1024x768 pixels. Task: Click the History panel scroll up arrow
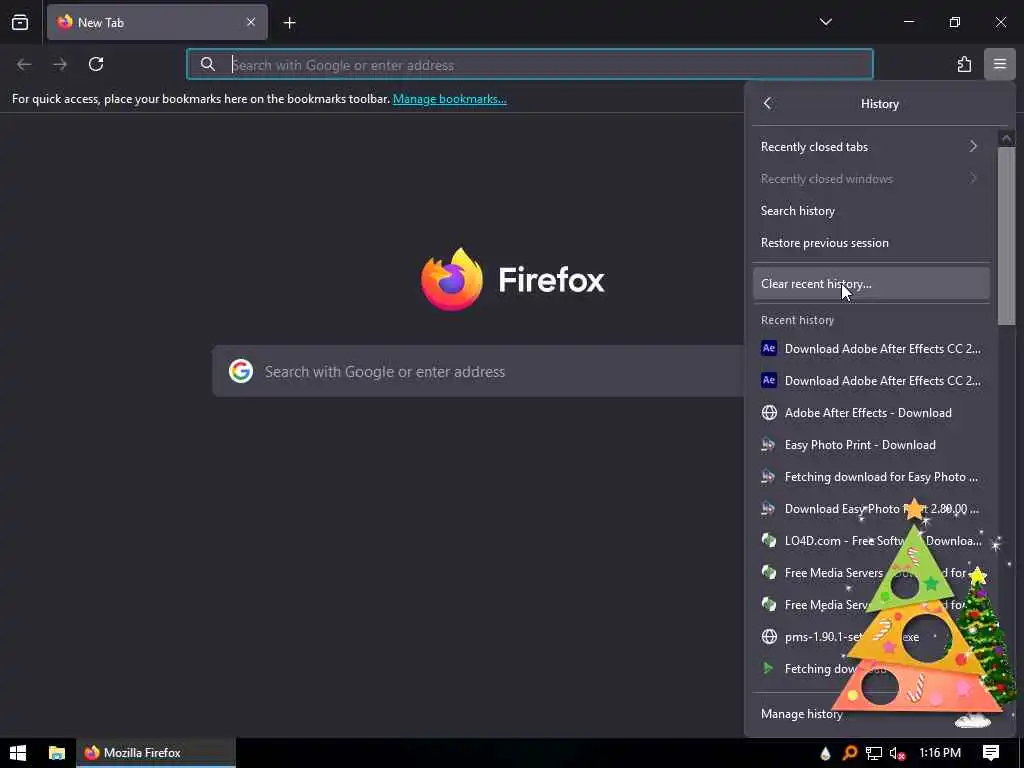pyautogui.click(x=1006, y=138)
